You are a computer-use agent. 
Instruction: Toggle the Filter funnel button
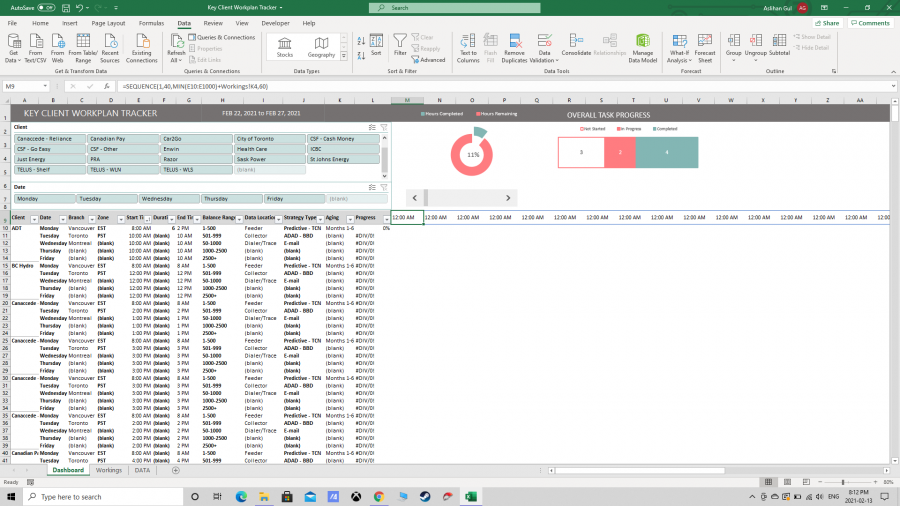(400, 45)
